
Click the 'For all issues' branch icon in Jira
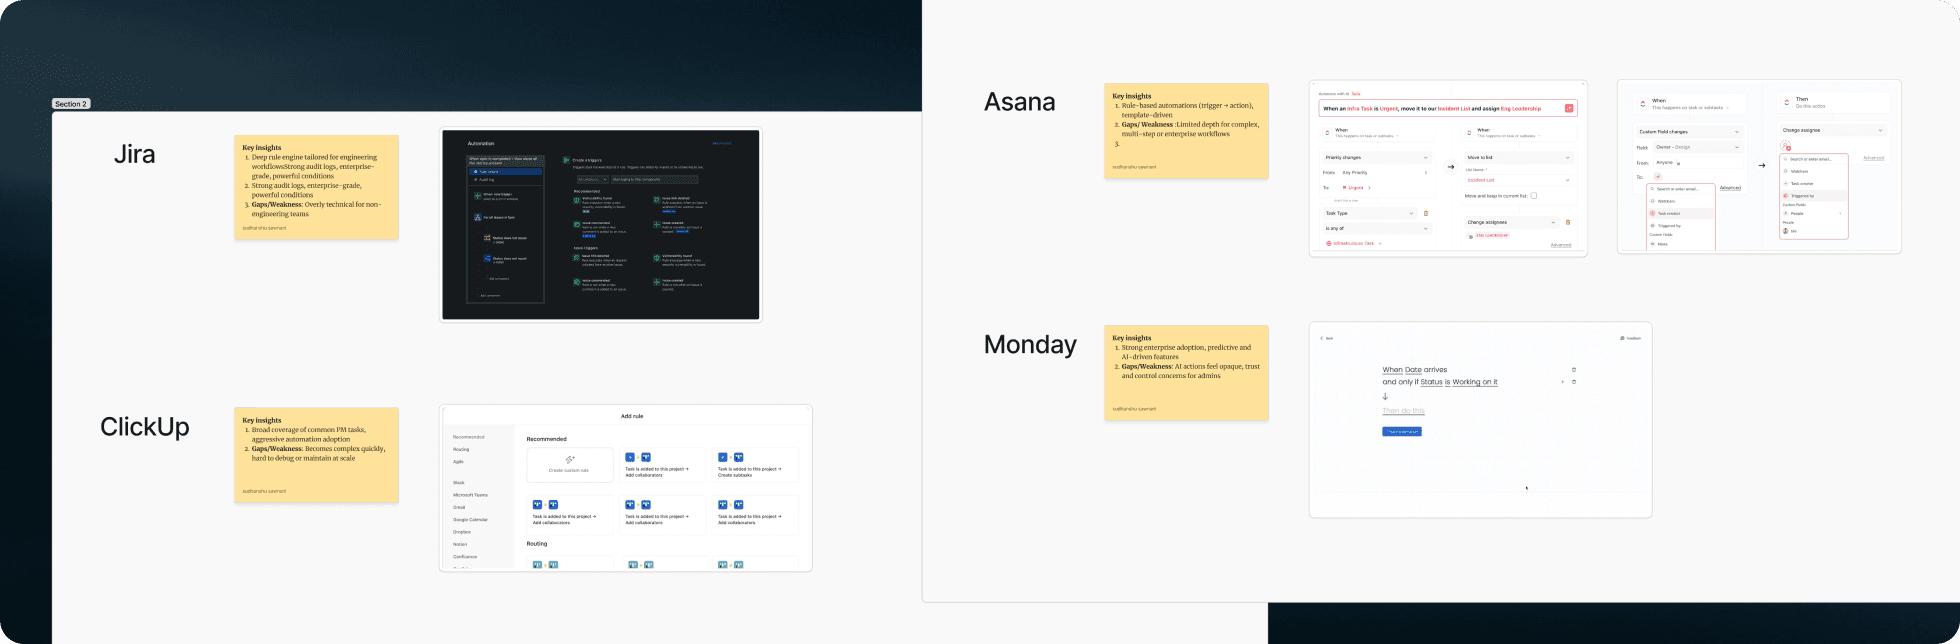click(x=477, y=217)
